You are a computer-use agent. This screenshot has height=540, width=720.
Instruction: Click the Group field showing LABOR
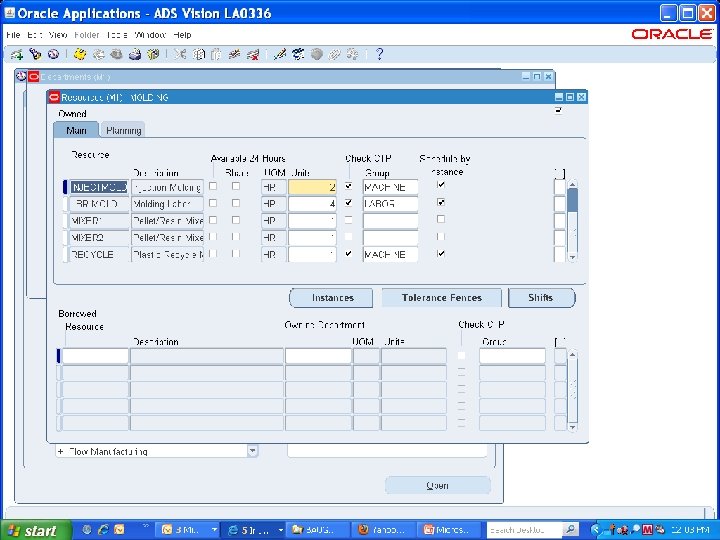(390, 204)
